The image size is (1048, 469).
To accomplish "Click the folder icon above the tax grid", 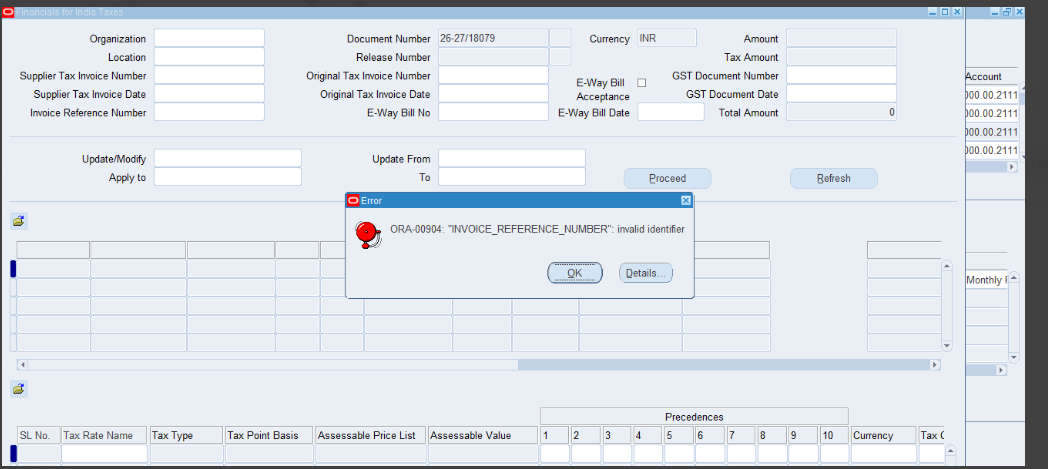I will tap(18, 388).
